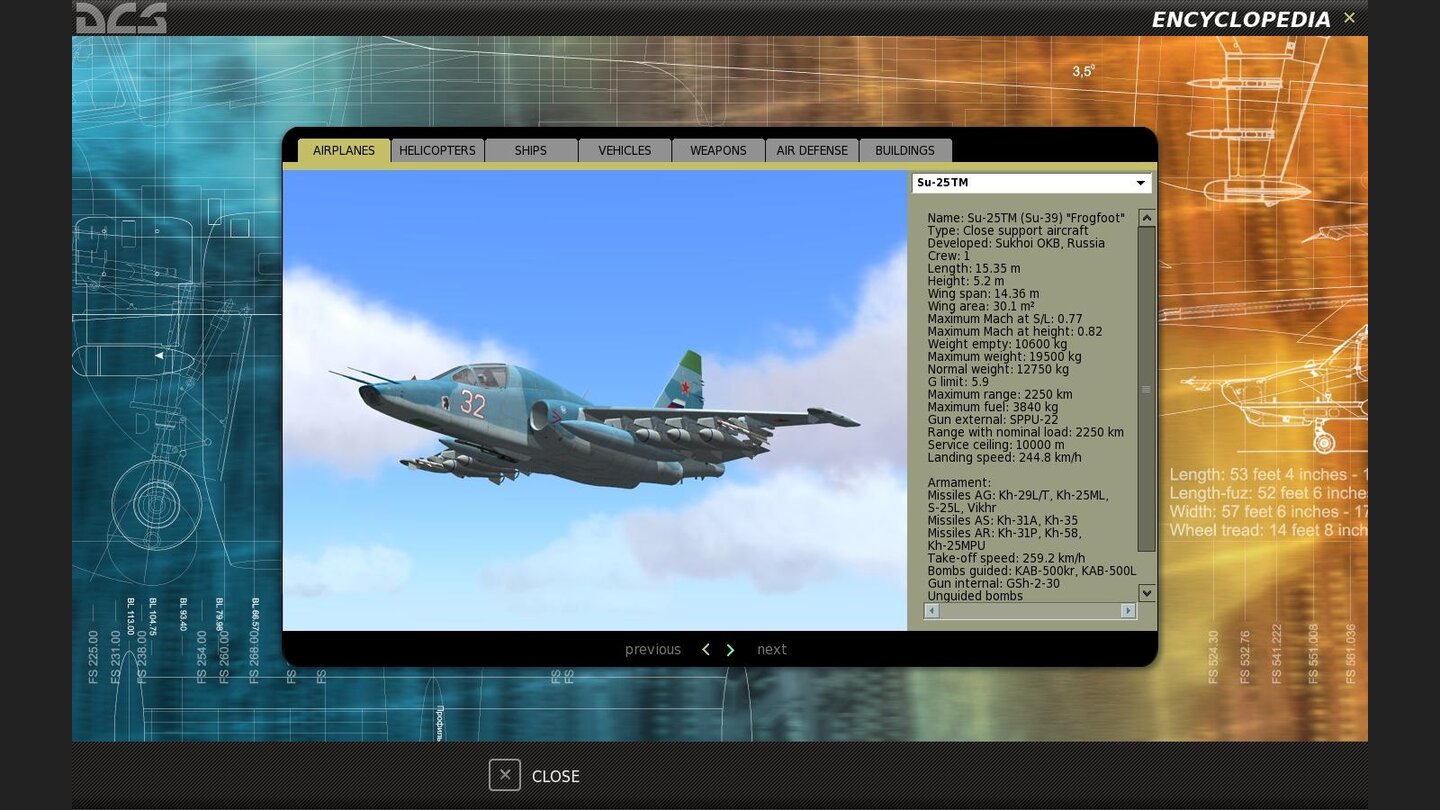Click the horizontal scrollbar track under the description
Screen dimensions: 1440x810
coord(1030,611)
